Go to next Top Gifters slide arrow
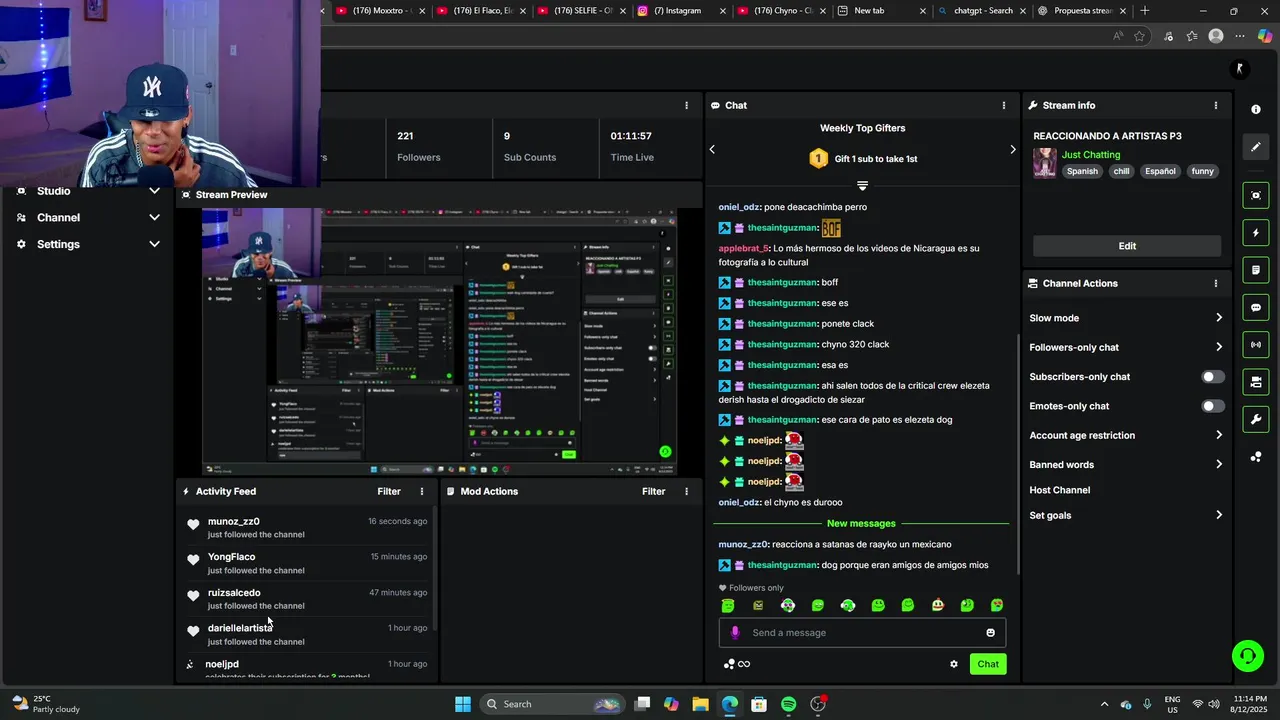Viewport: 1280px width, 720px height. (1012, 150)
